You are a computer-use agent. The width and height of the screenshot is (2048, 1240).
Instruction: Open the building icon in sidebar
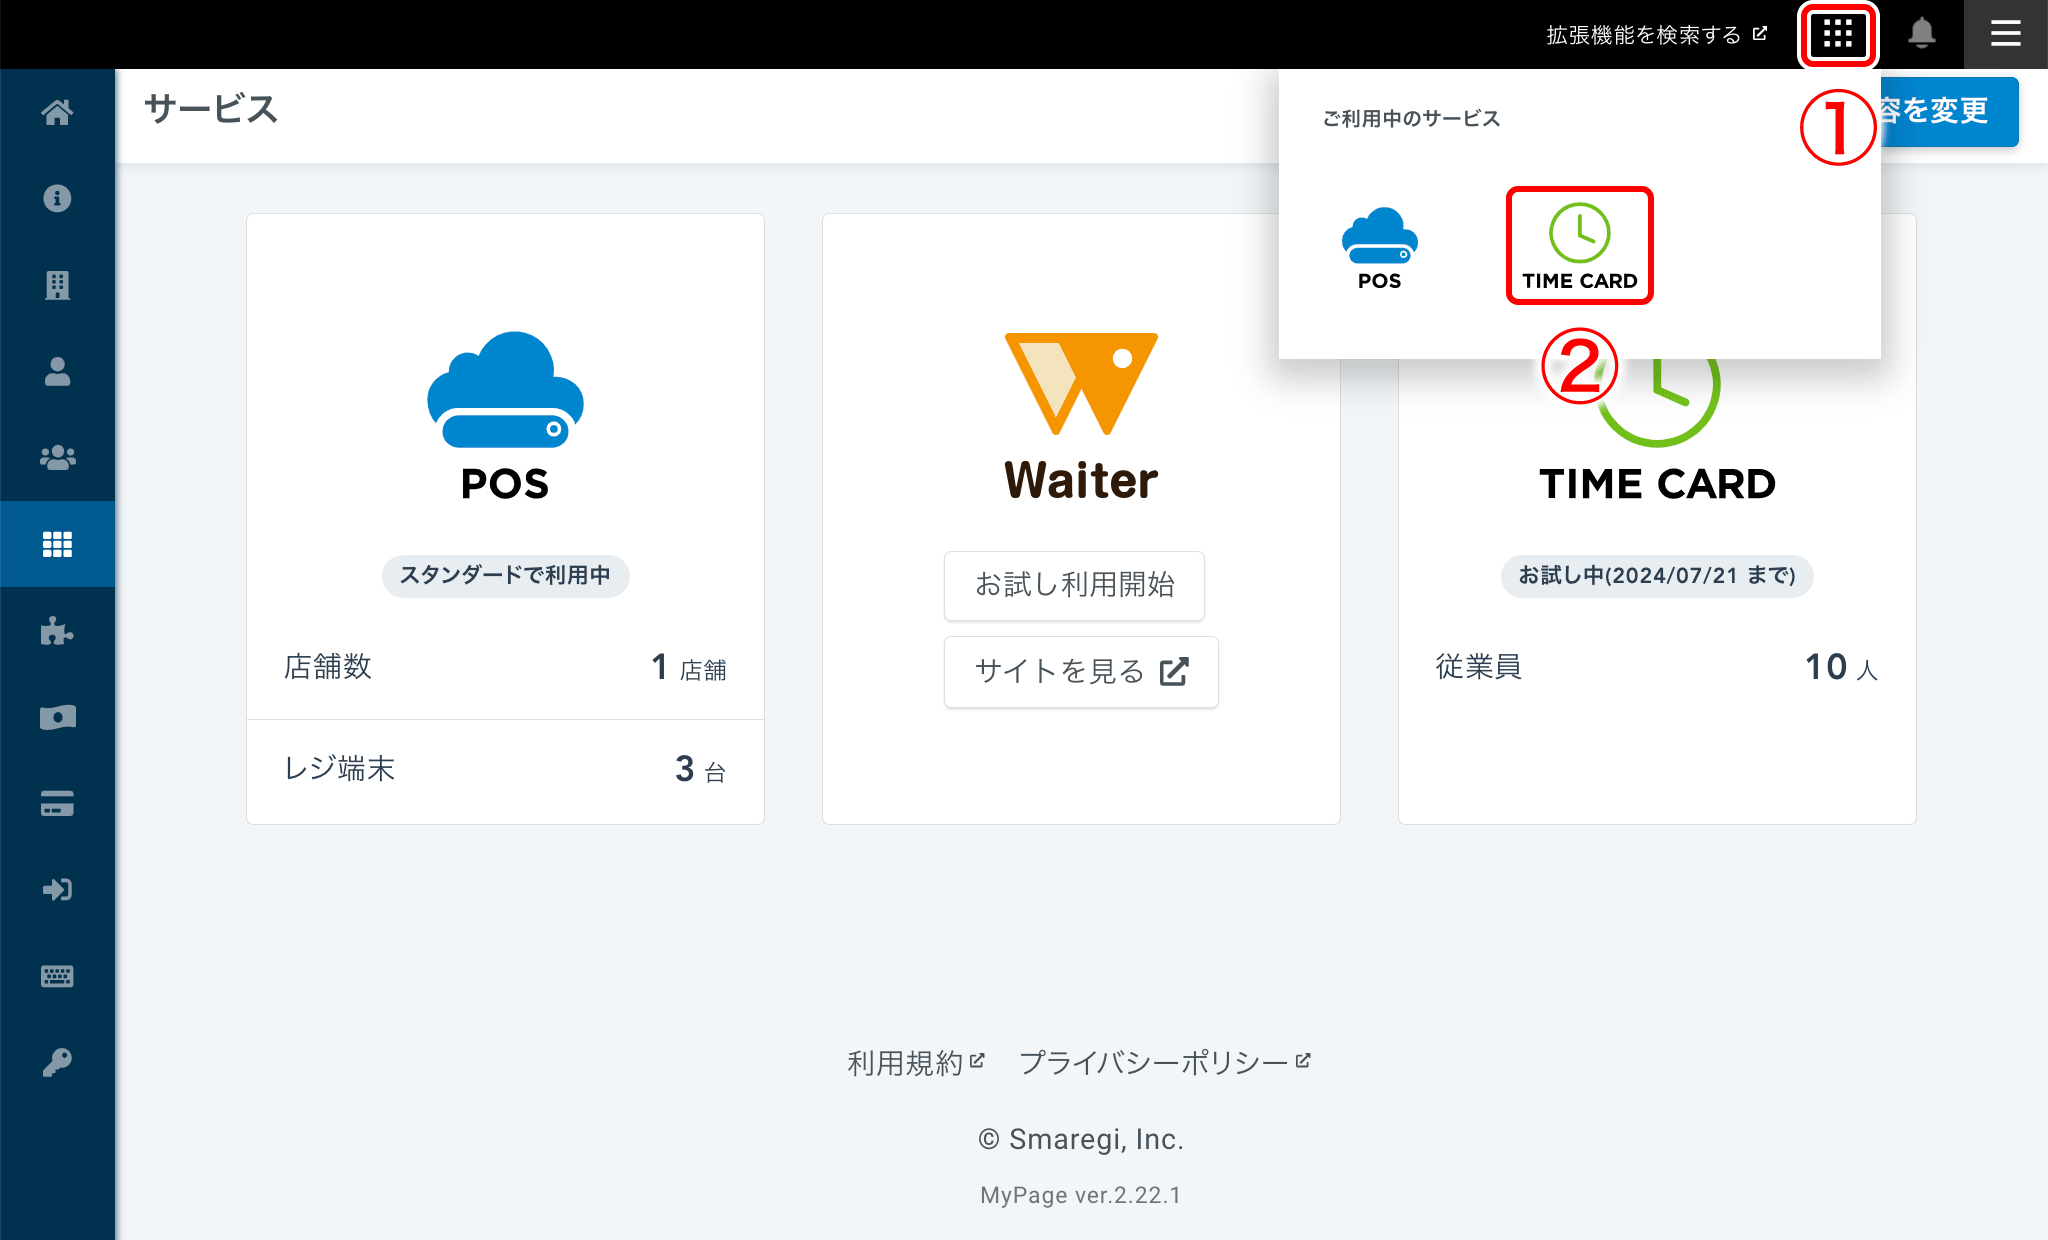(x=57, y=285)
